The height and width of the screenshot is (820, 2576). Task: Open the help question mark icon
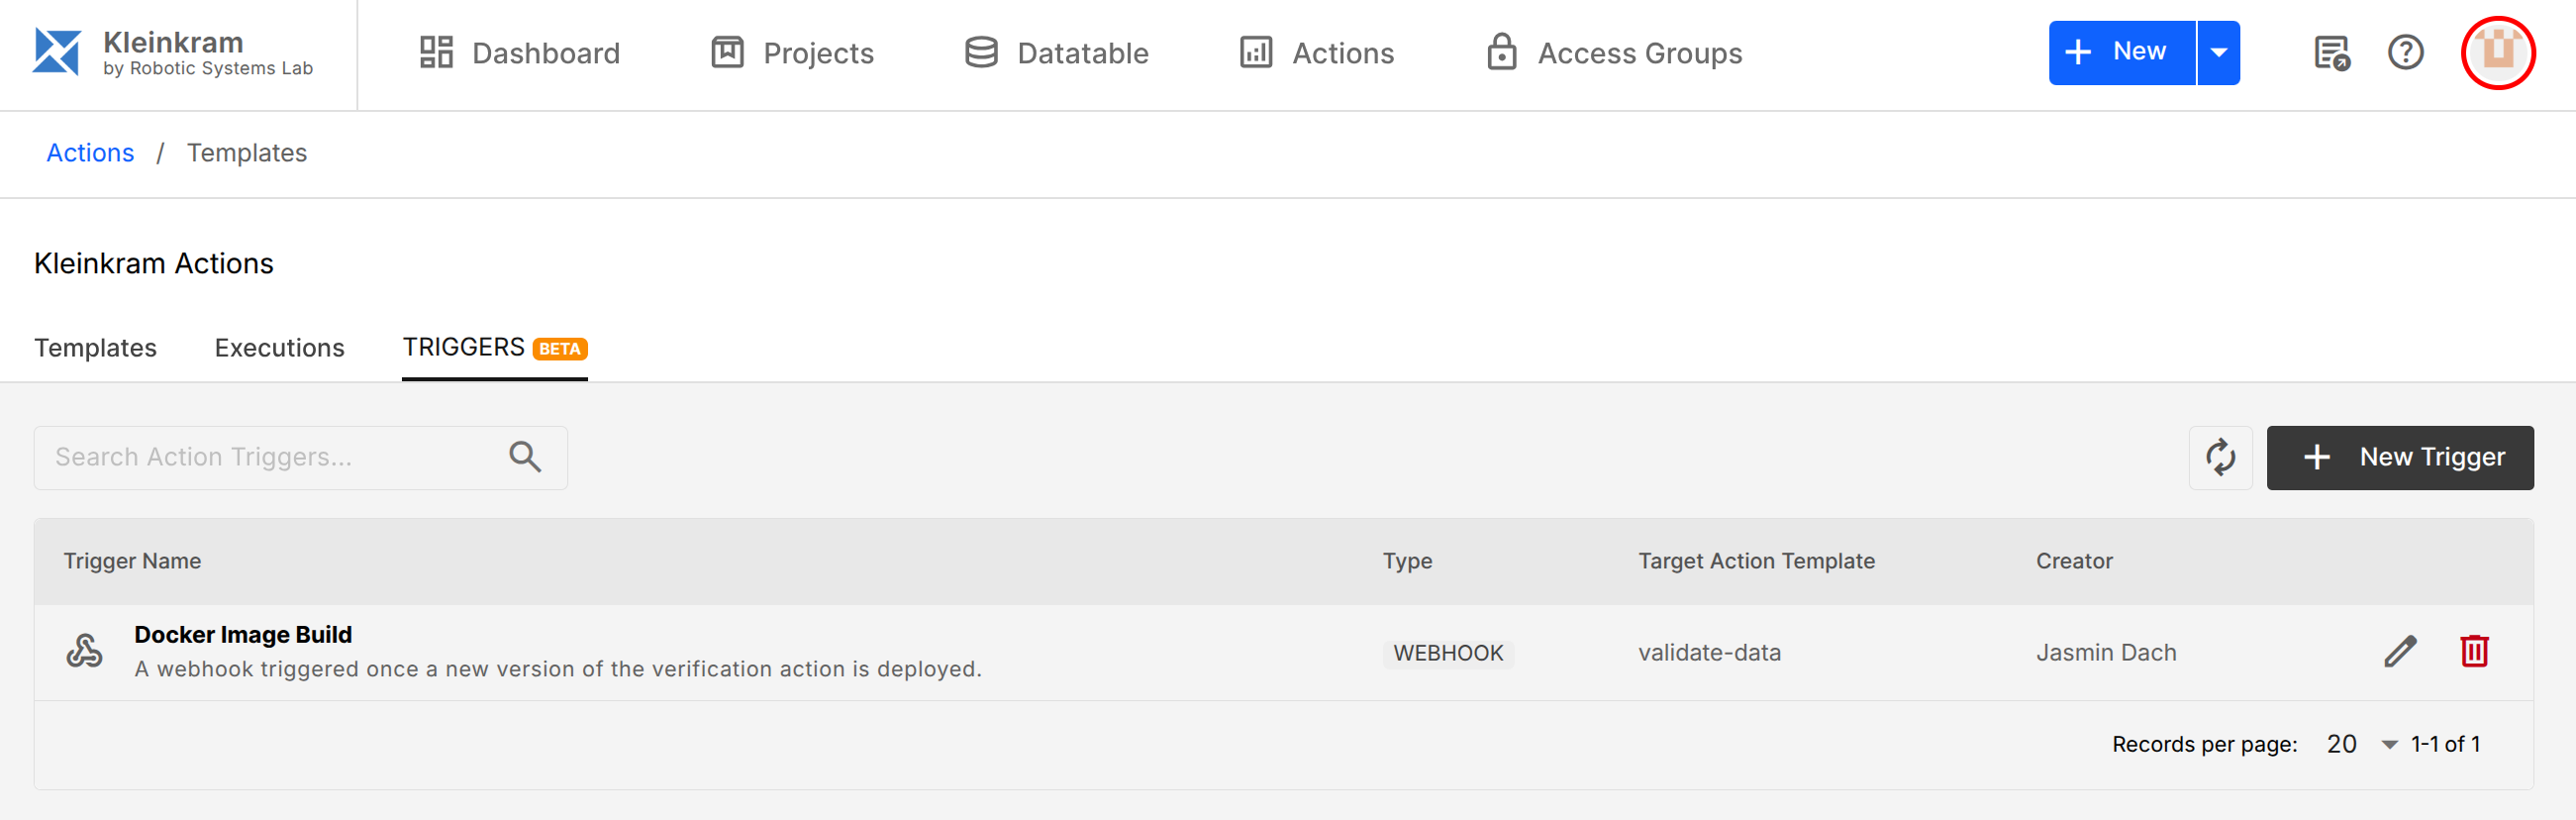click(x=2404, y=52)
